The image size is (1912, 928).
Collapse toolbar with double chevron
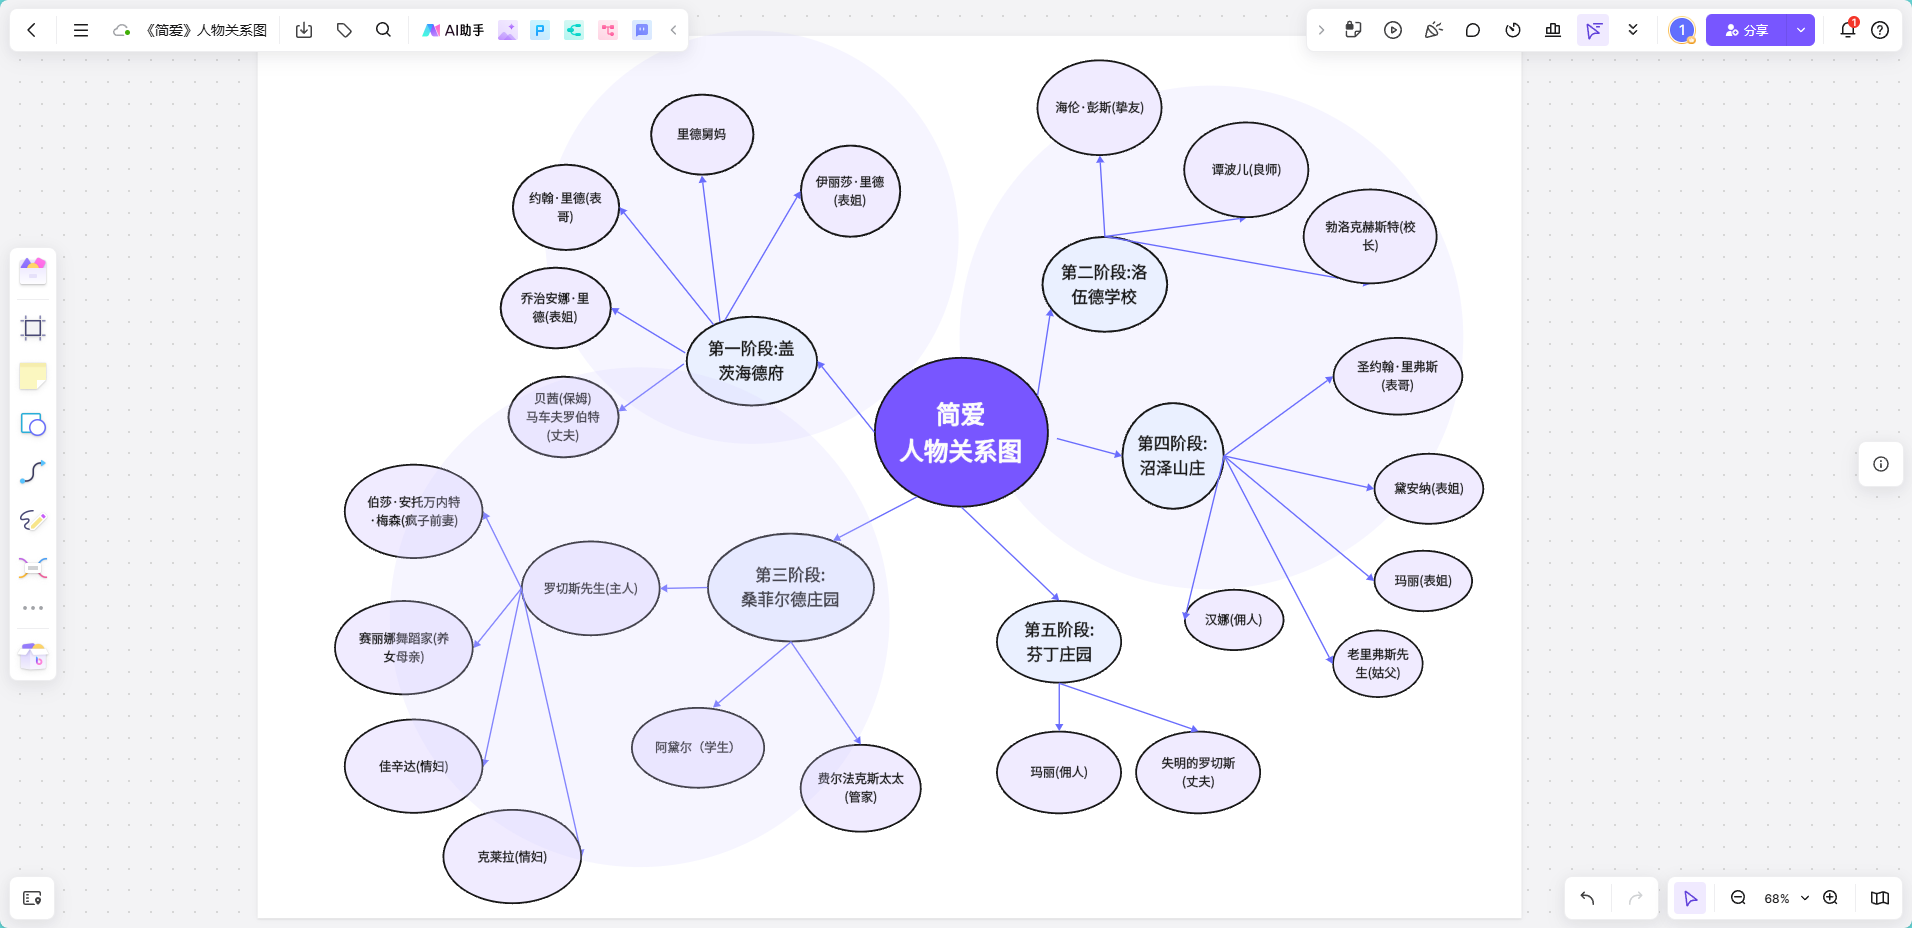pos(1633,30)
